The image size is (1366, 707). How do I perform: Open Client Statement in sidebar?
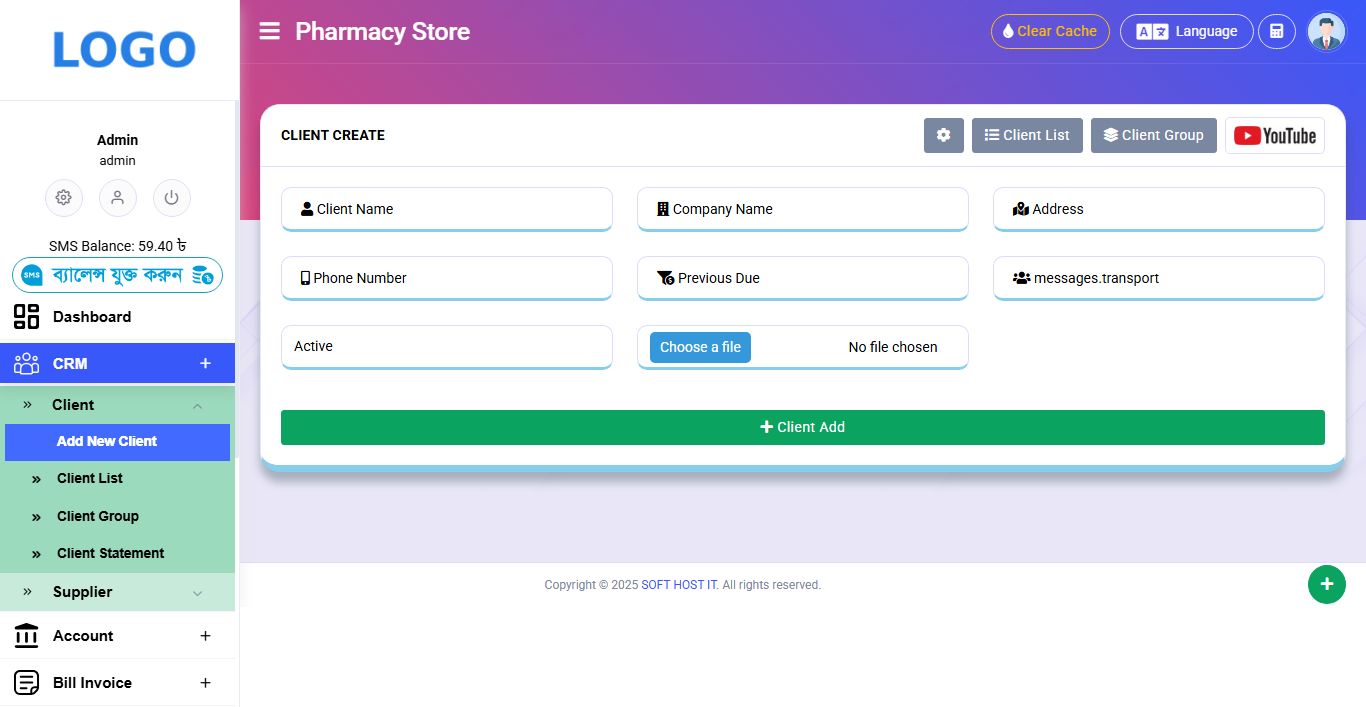click(110, 554)
